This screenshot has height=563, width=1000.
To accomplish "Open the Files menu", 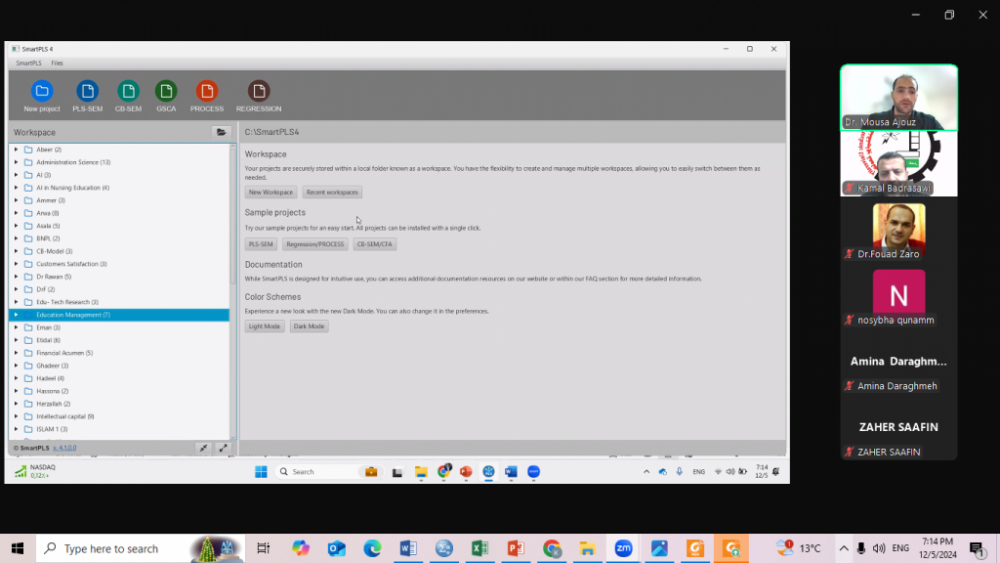I will 57,63.
